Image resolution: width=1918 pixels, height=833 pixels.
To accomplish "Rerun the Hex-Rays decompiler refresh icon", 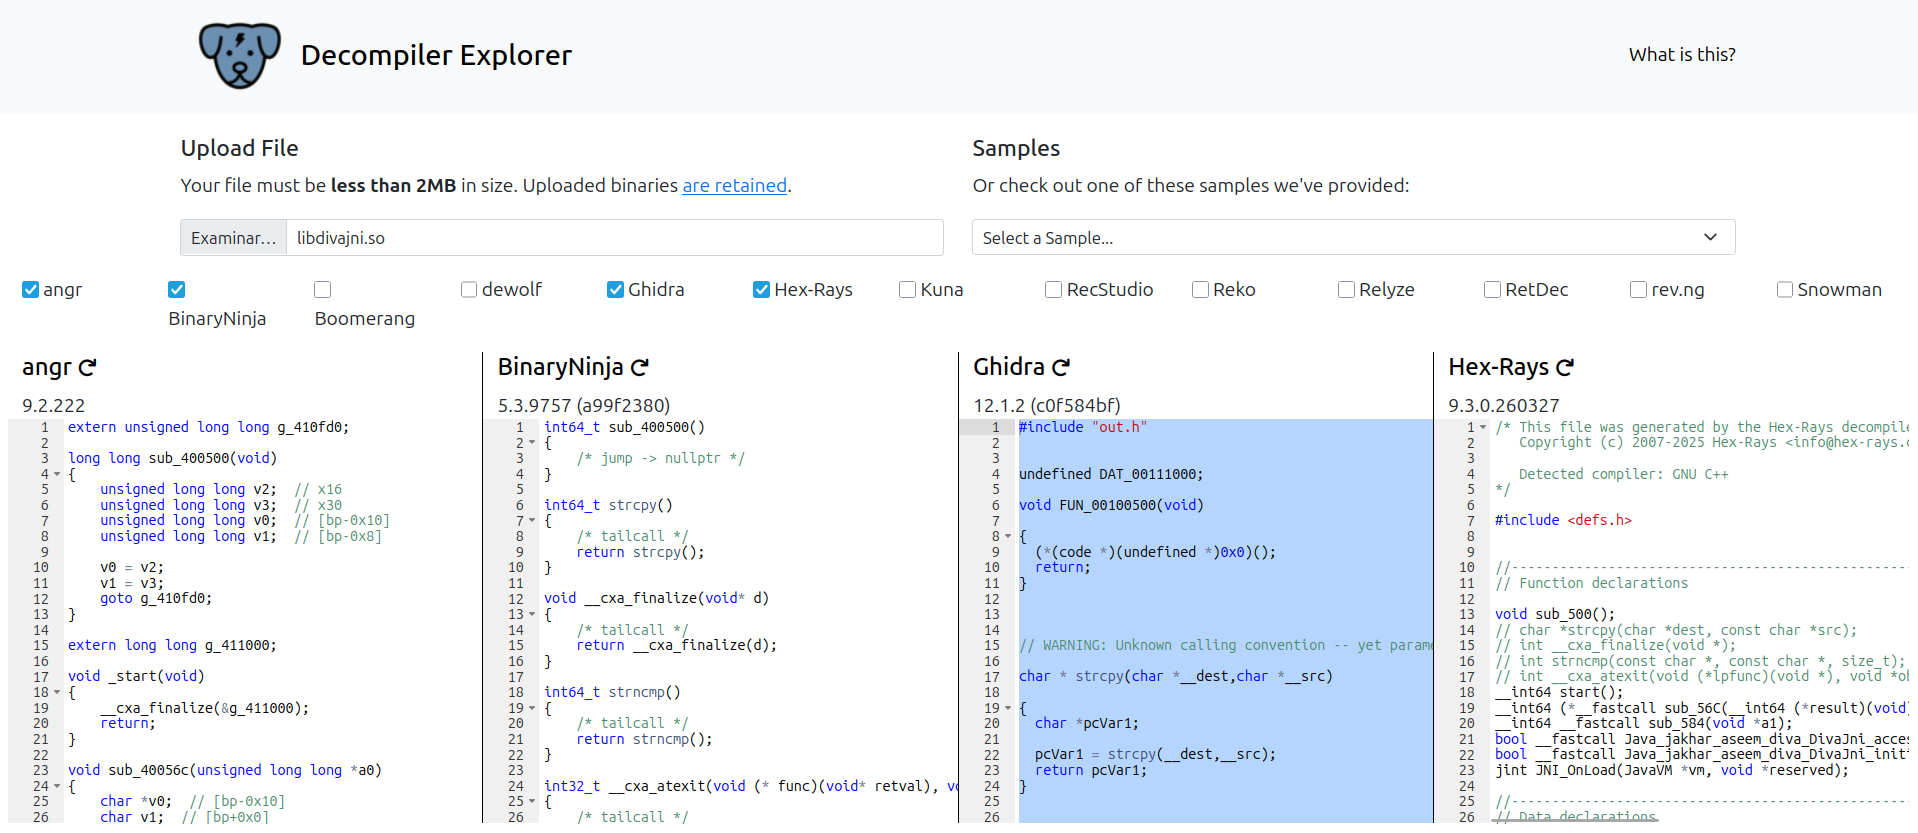I will pyautogui.click(x=1565, y=367).
